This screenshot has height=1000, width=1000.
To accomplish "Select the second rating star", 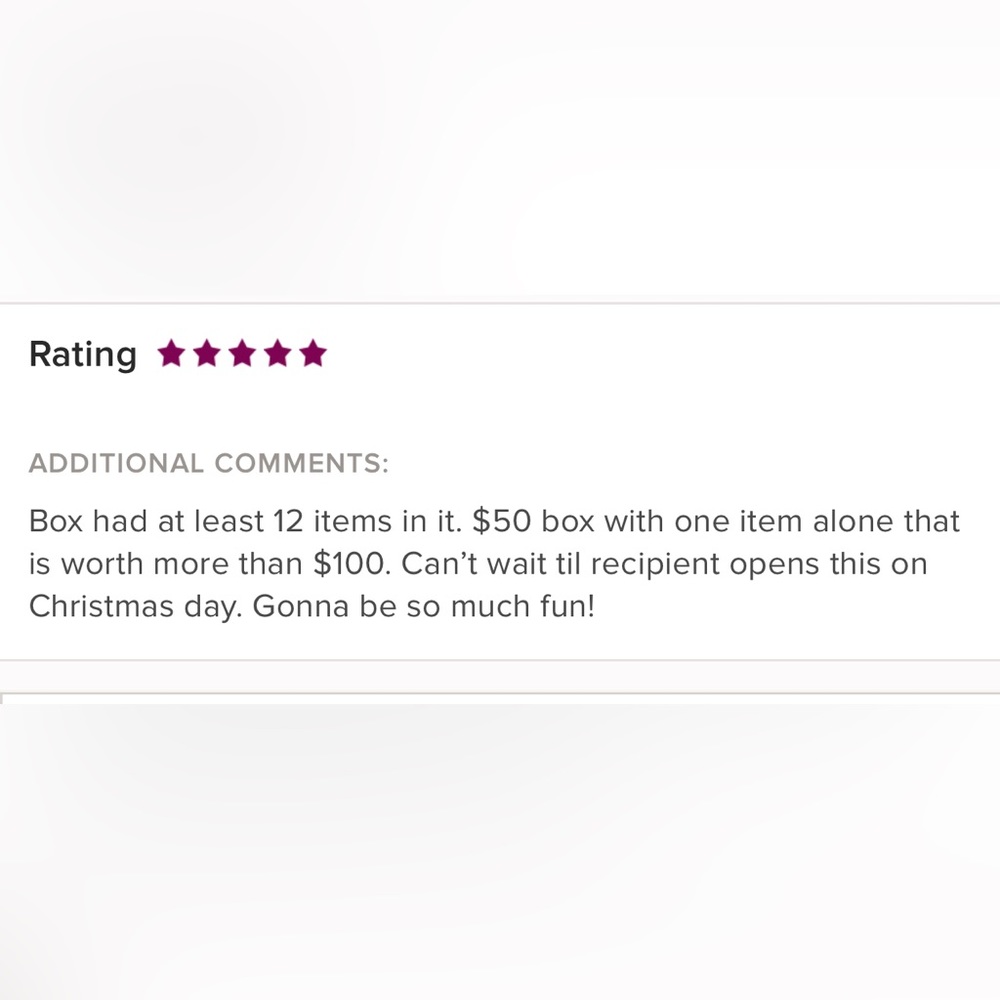I will click(207, 354).
